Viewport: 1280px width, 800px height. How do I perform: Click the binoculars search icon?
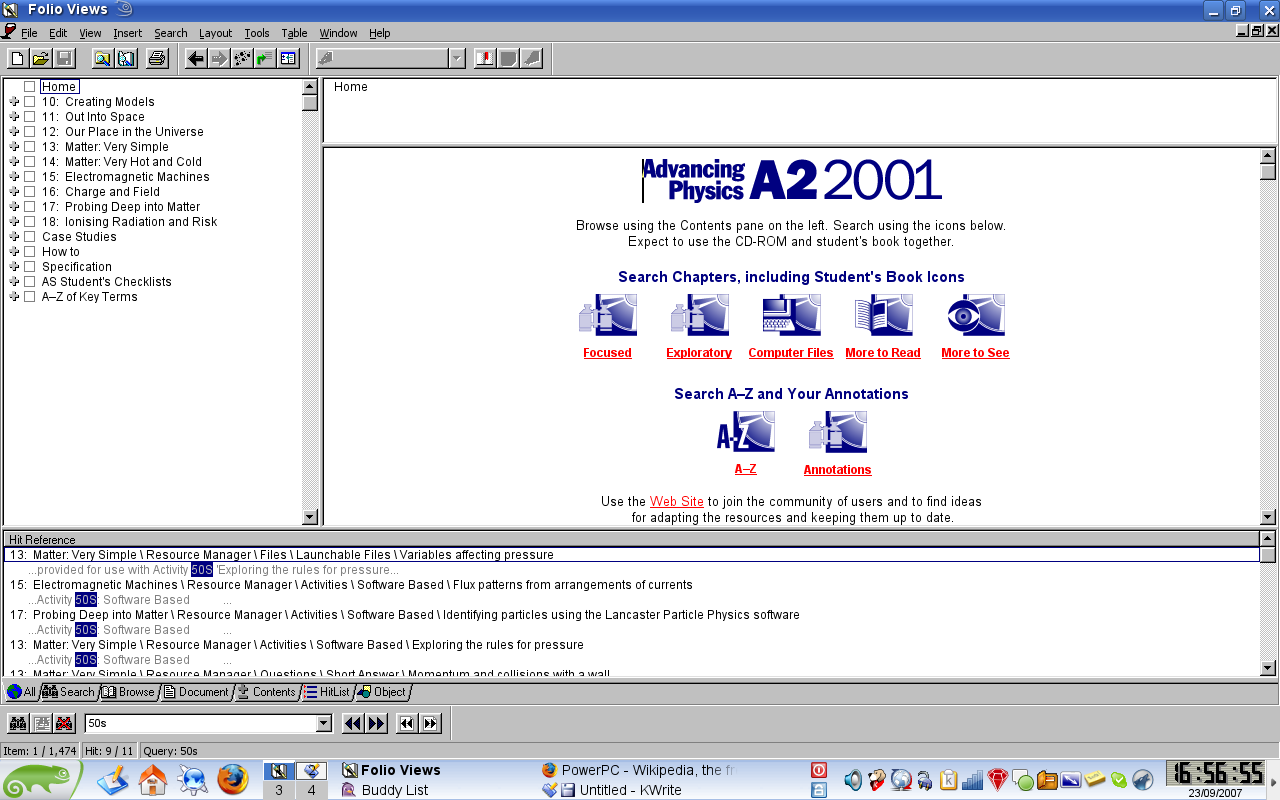18,723
